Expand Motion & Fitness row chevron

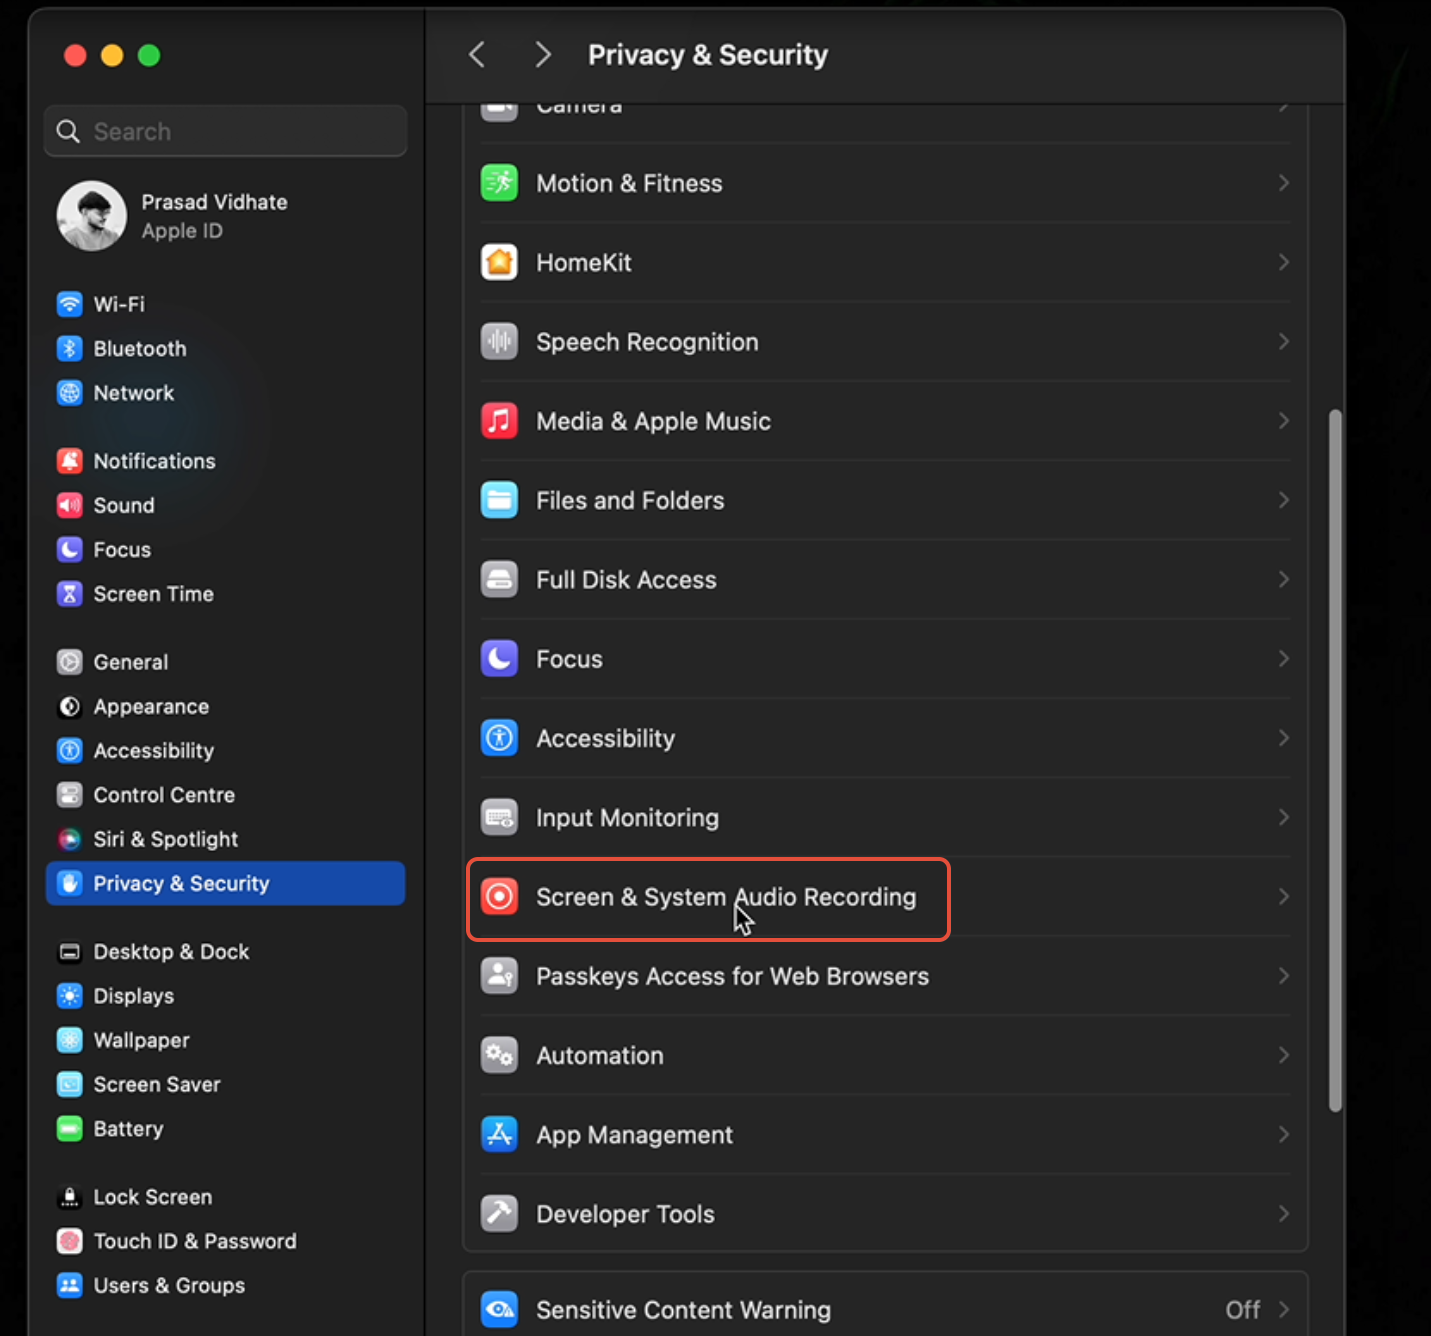pyautogui.click(x=1283, y=183)
